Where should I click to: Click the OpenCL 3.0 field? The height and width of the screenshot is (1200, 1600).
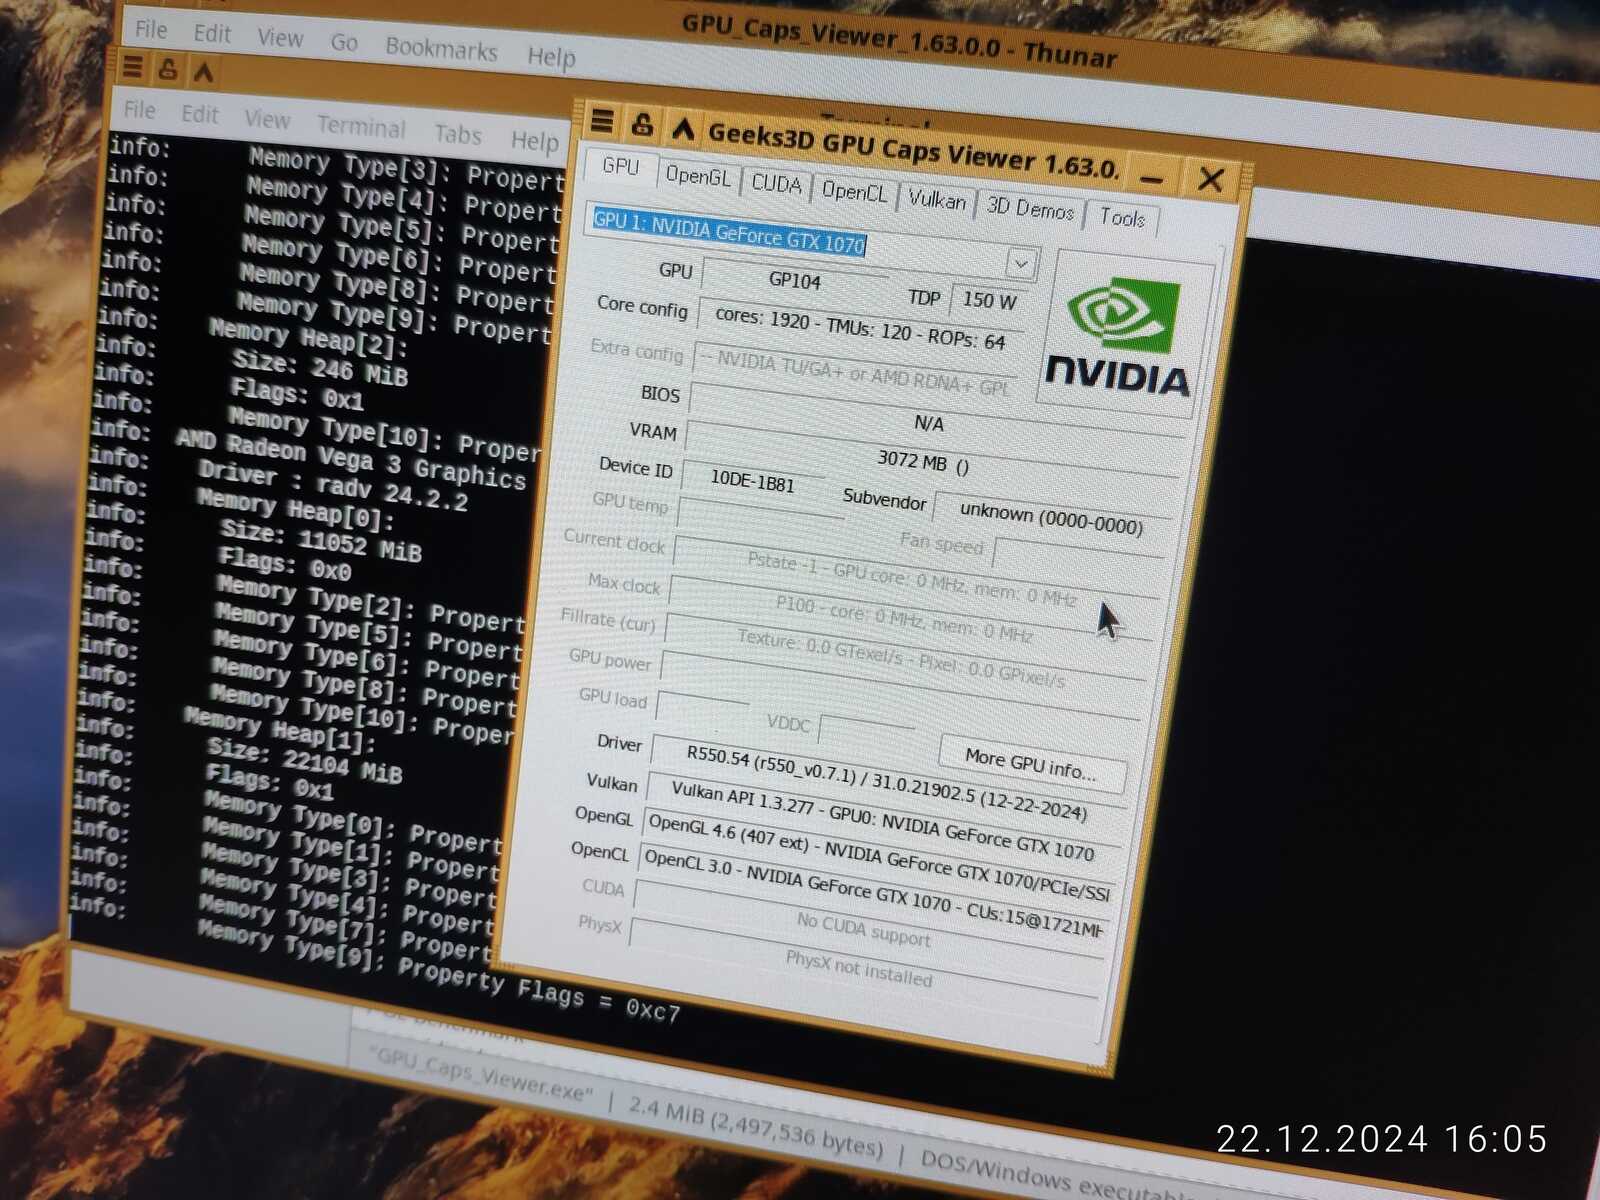872,892
